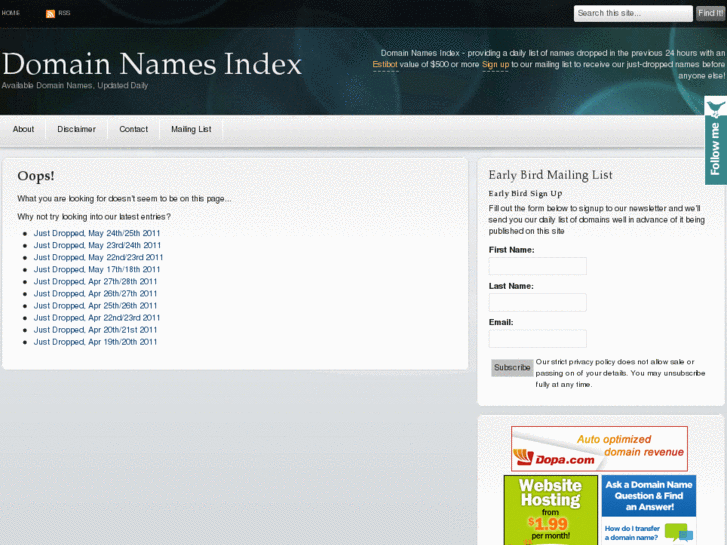This screenshot has width=727, height=545.
Task: Open the Mailing List menu item
Action: (191, 129)
